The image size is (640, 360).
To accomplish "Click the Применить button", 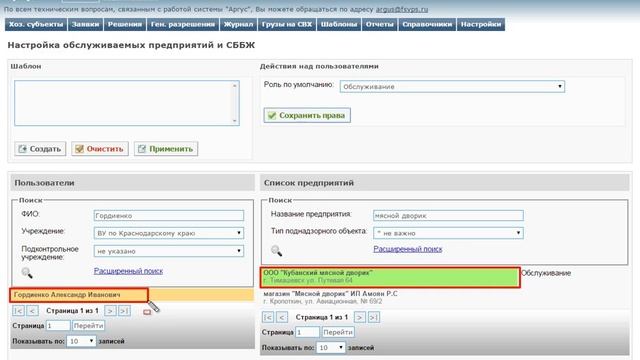I will pyautogui.click(x=166, y=149).
